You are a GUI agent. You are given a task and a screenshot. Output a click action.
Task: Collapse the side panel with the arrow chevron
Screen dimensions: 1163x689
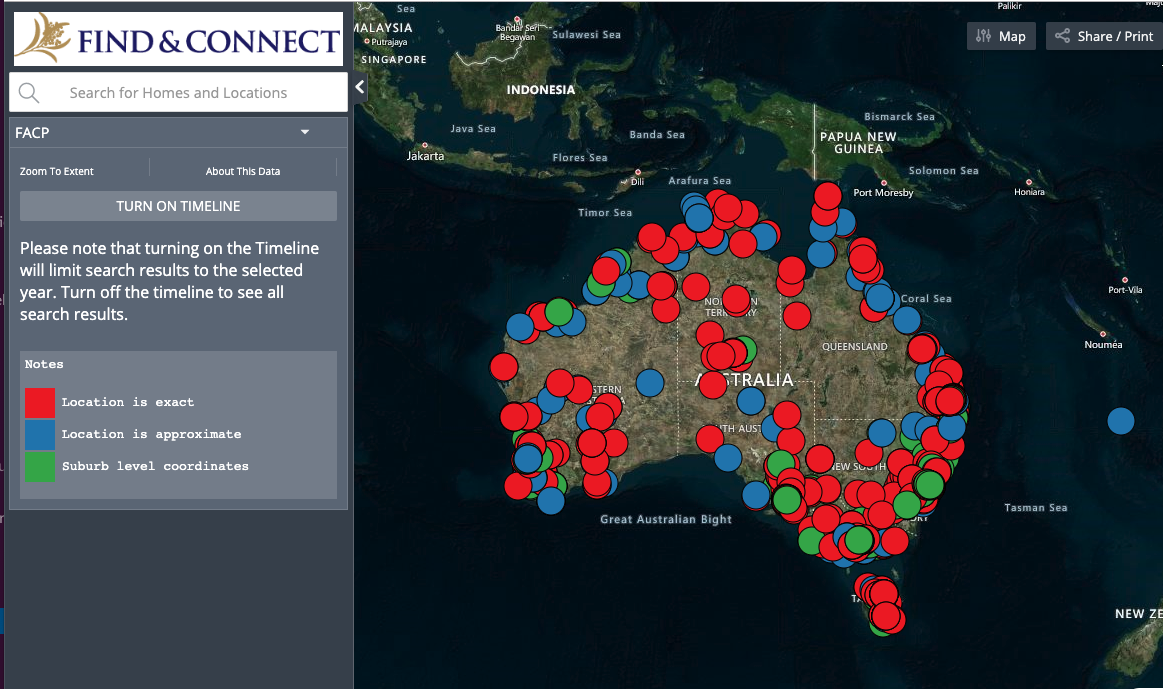pos(360,88)
